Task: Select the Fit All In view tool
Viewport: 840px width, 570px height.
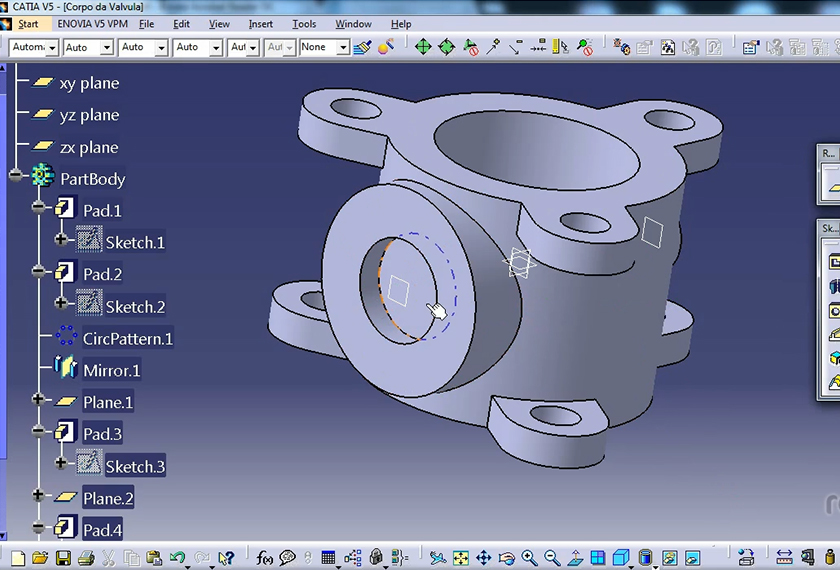Action: [x=461, y=558]
